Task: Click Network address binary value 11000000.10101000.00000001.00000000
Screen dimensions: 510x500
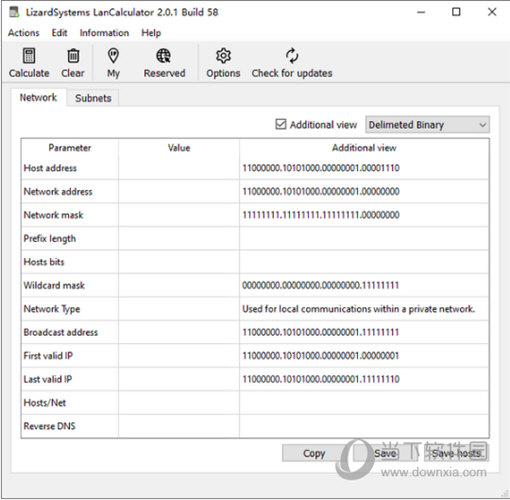Action: pos(321,191)
